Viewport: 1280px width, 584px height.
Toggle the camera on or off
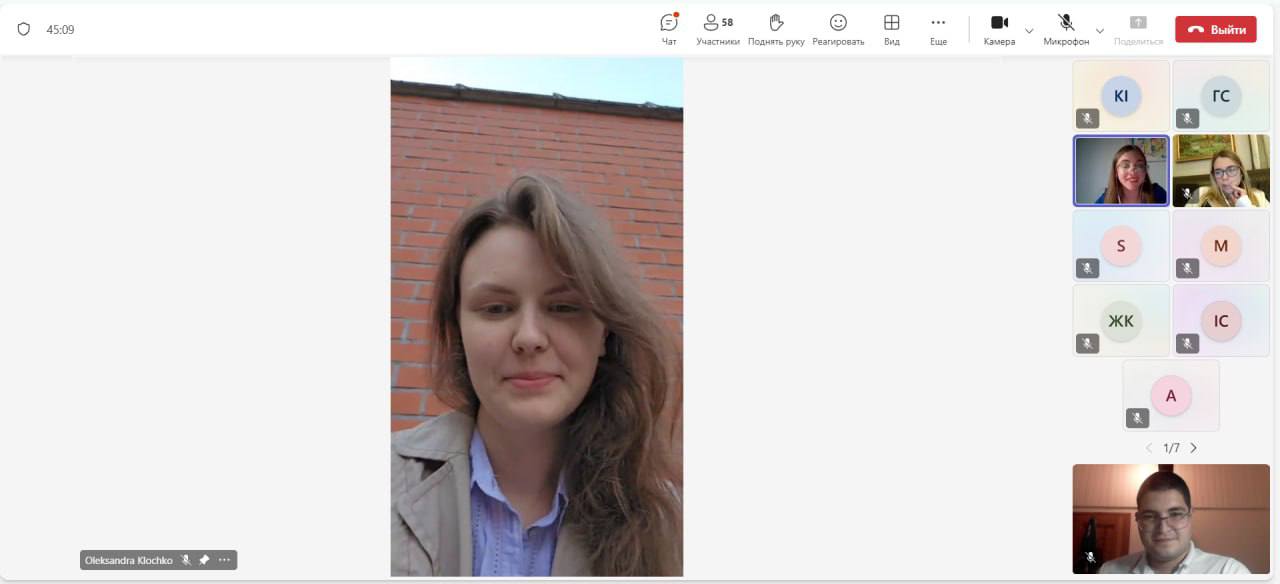(999, 29)
